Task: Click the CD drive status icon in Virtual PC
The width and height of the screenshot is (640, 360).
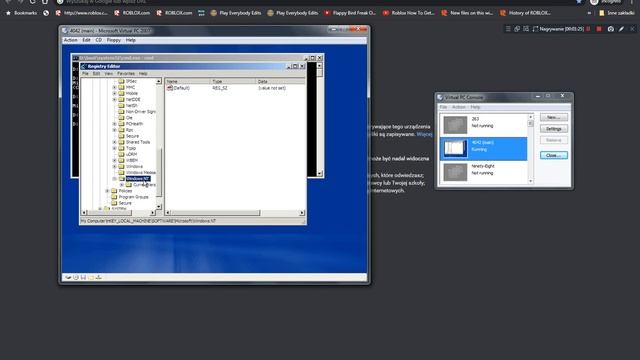Action: click(76, 278)
